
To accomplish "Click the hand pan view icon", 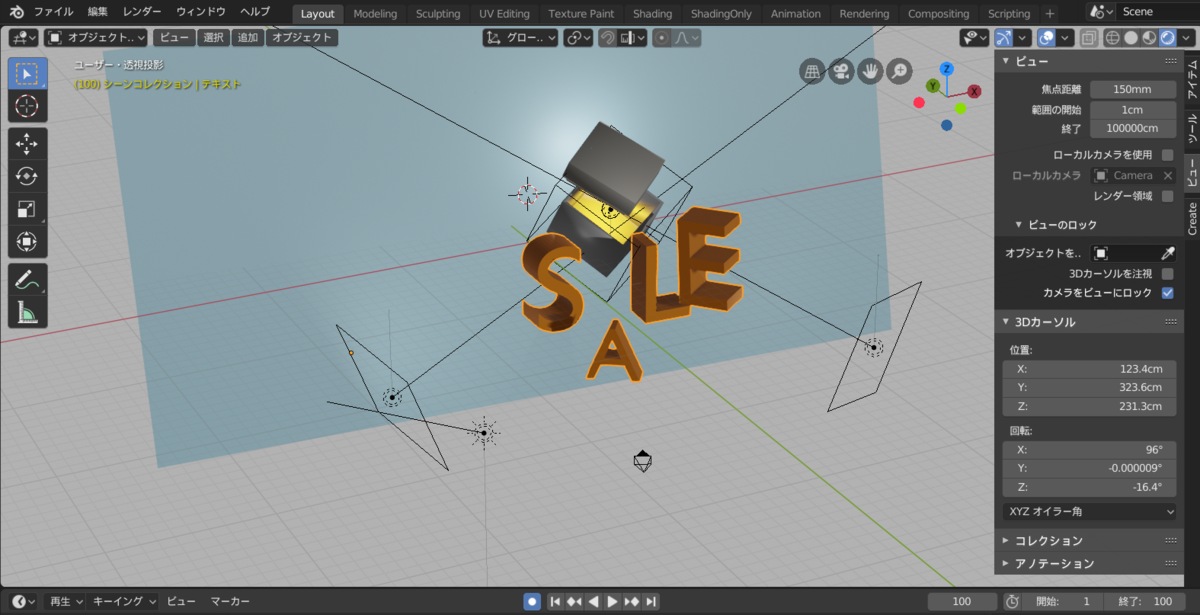I will (871, 71).
